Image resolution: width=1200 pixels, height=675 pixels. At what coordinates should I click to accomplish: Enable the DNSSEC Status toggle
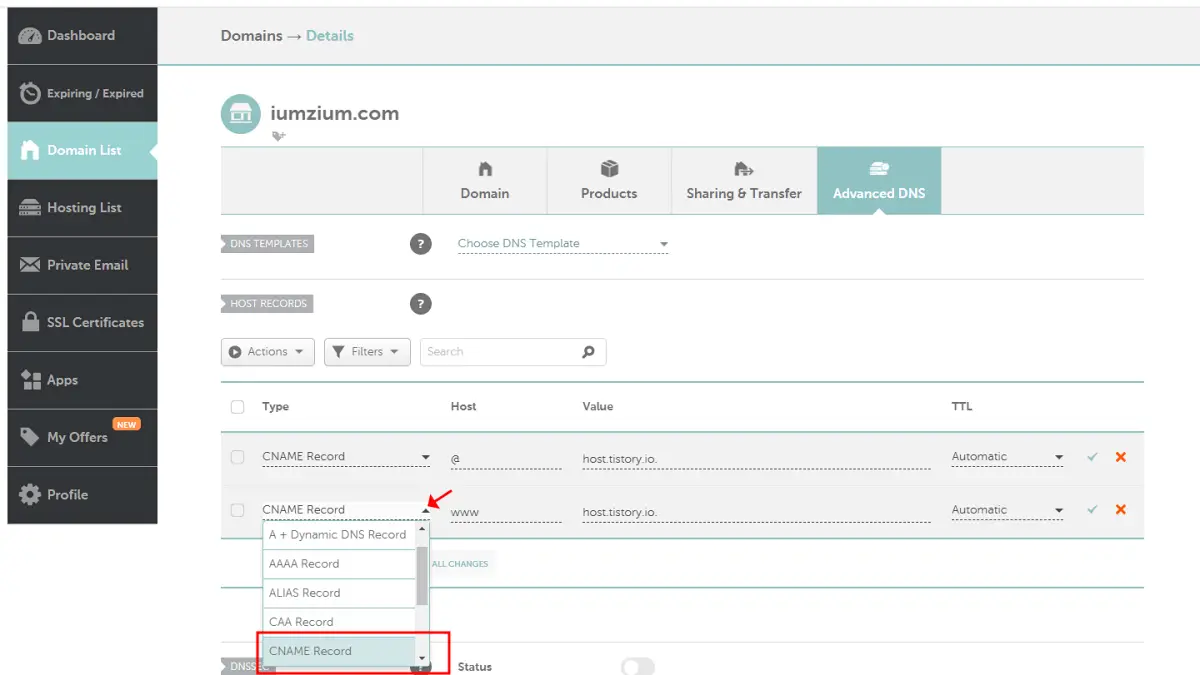pos(637,666)
